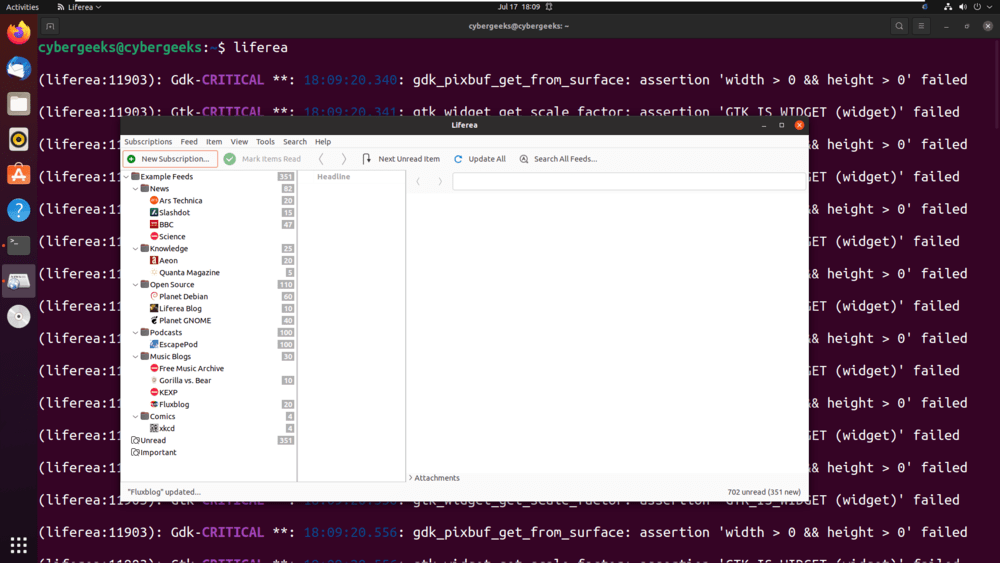Select the Slashdot feed icon
The width and height of the screenshot is (1000, 563).
pos(154,212)
